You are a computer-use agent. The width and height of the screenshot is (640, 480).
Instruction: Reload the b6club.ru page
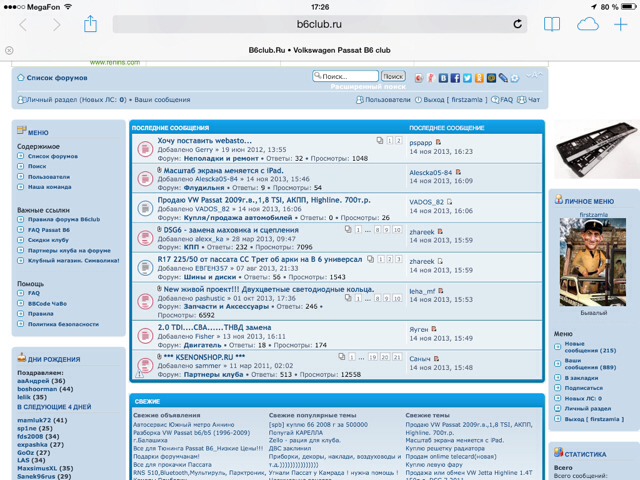click(x=517, y=24)
